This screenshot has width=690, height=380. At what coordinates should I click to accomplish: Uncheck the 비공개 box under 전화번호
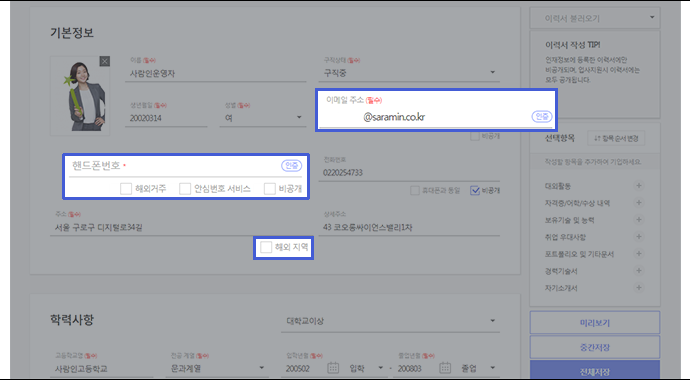(475, 190)
